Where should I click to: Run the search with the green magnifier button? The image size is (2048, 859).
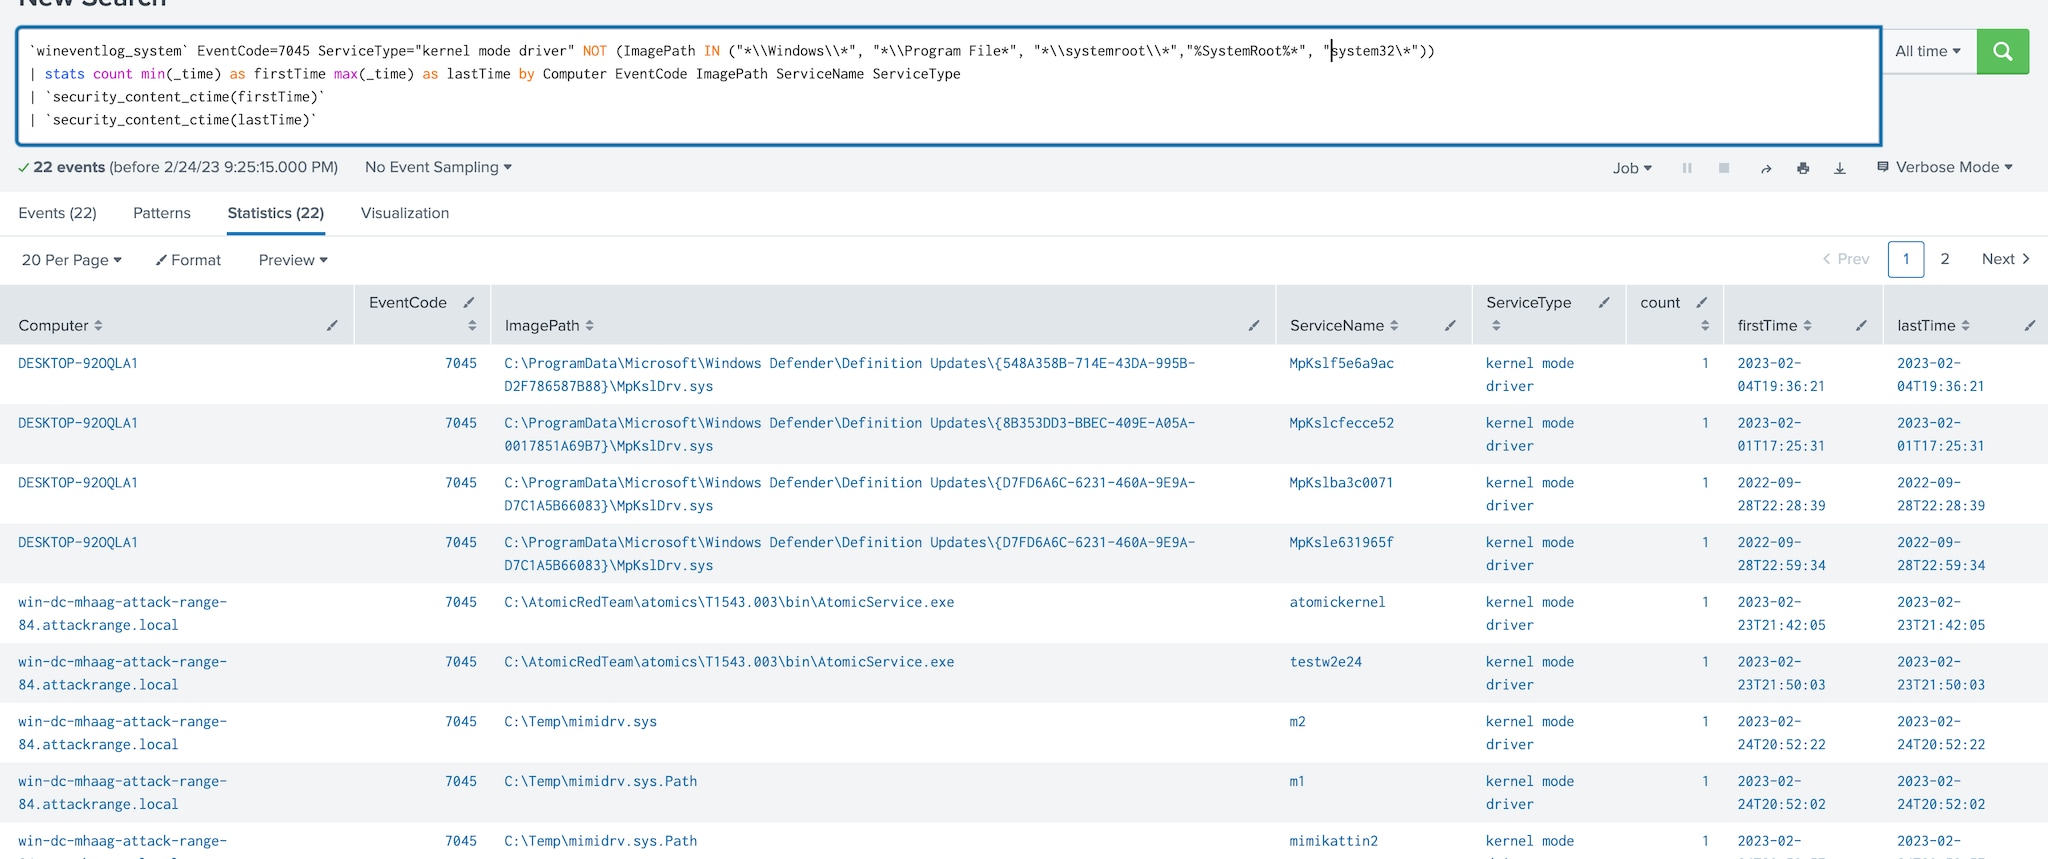[2002, 51]
